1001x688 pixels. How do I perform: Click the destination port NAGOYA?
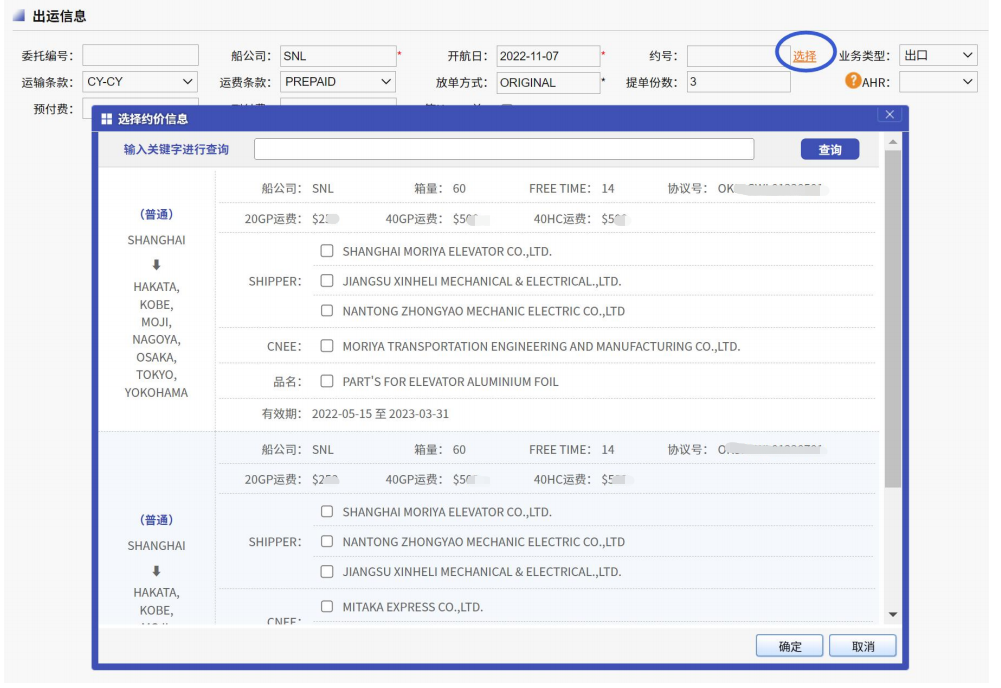pyautogui.click(x=156, y=340)
